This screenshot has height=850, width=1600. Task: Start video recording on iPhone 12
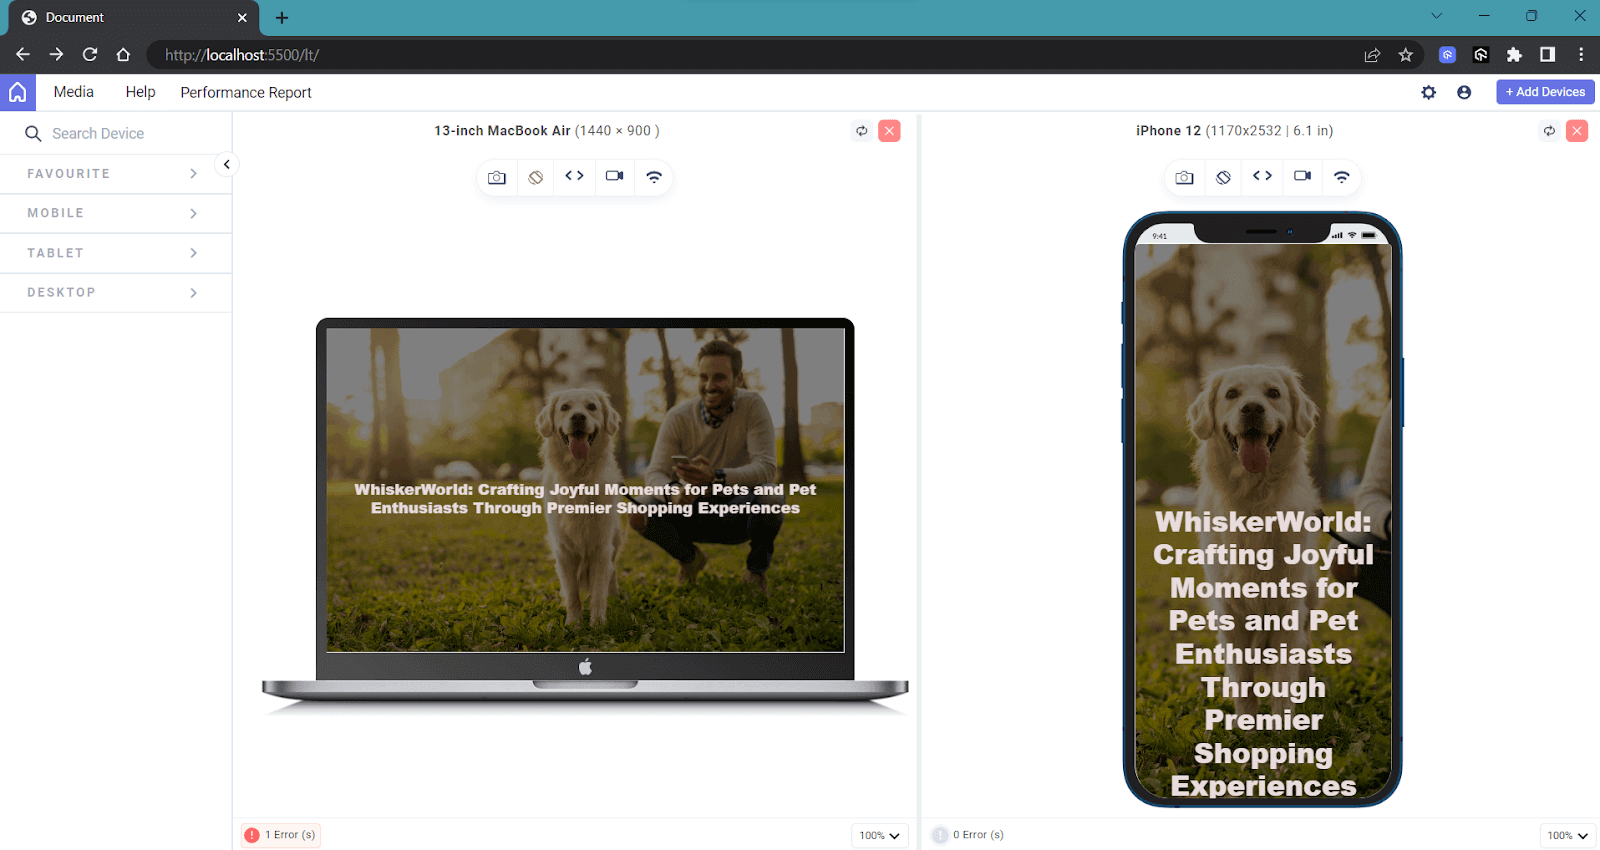1302,176
